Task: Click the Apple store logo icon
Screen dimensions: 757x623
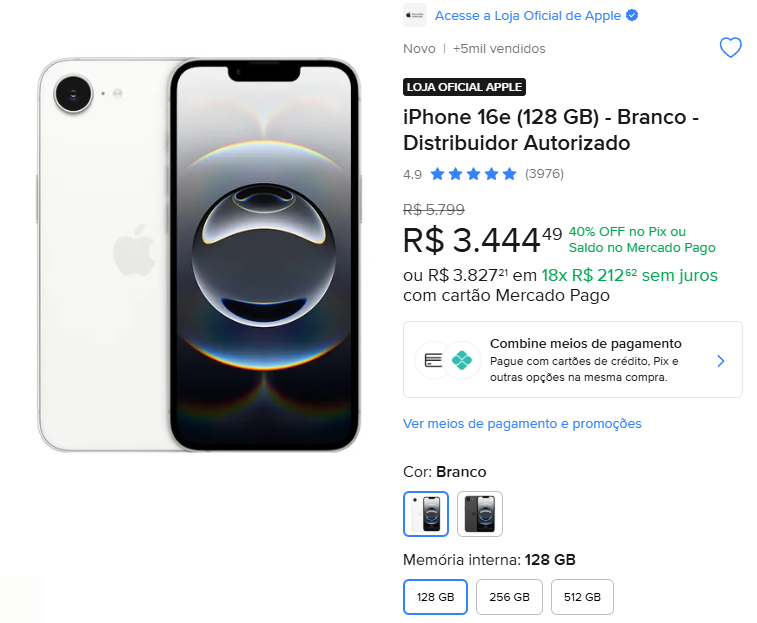Action: [415, 16]
